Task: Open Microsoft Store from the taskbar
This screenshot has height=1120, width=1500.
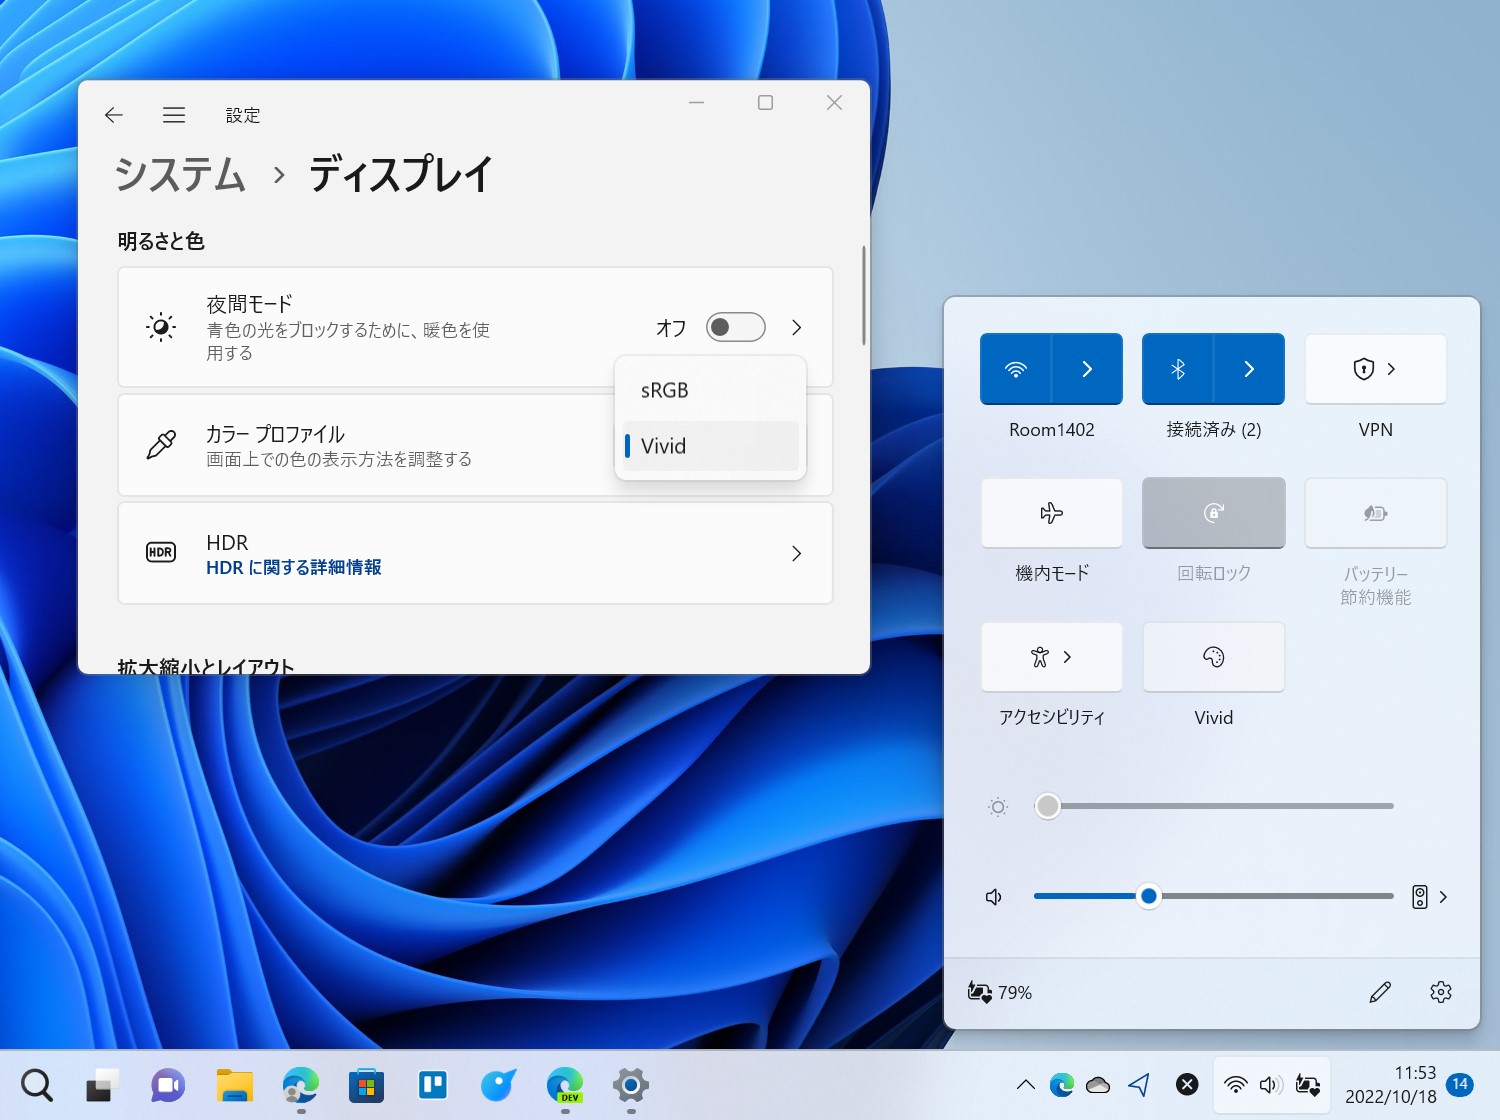Action: click(366, 1085)
